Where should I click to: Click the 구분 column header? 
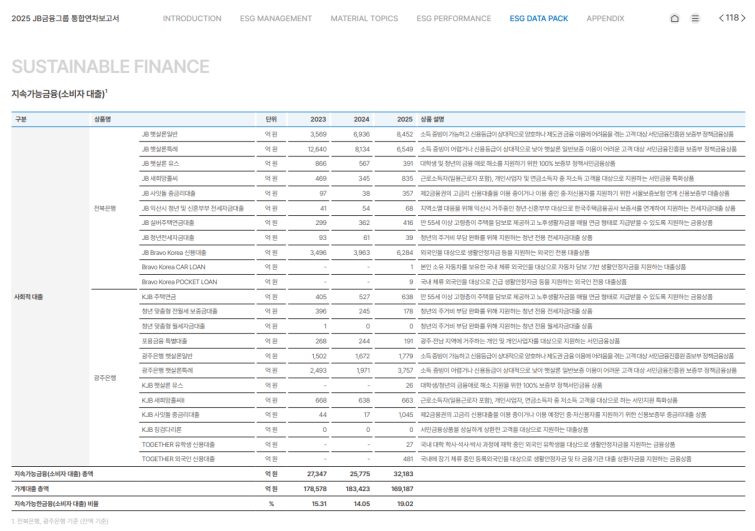[21, 119]
